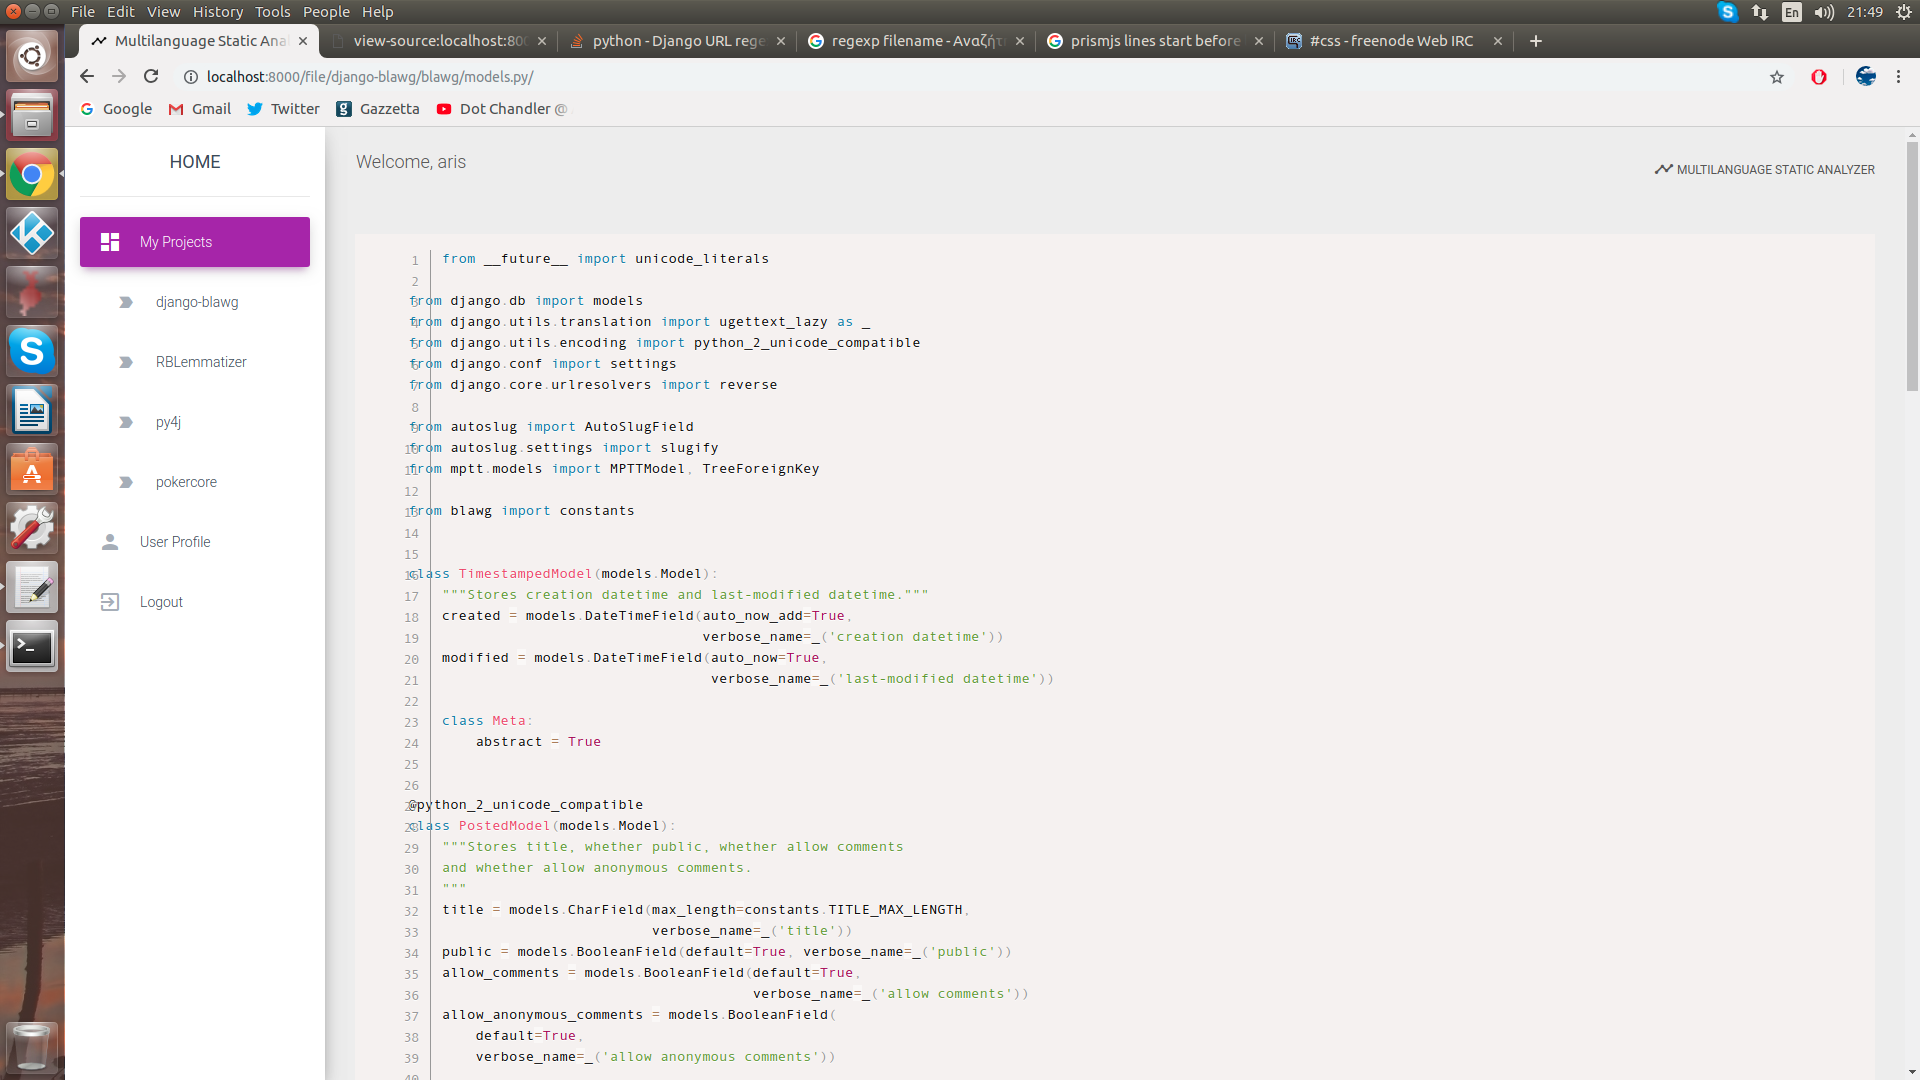This screenshot has height=1080, width=1920.
Task: Go back to the previous page
Action: click(x=87, y=76)
